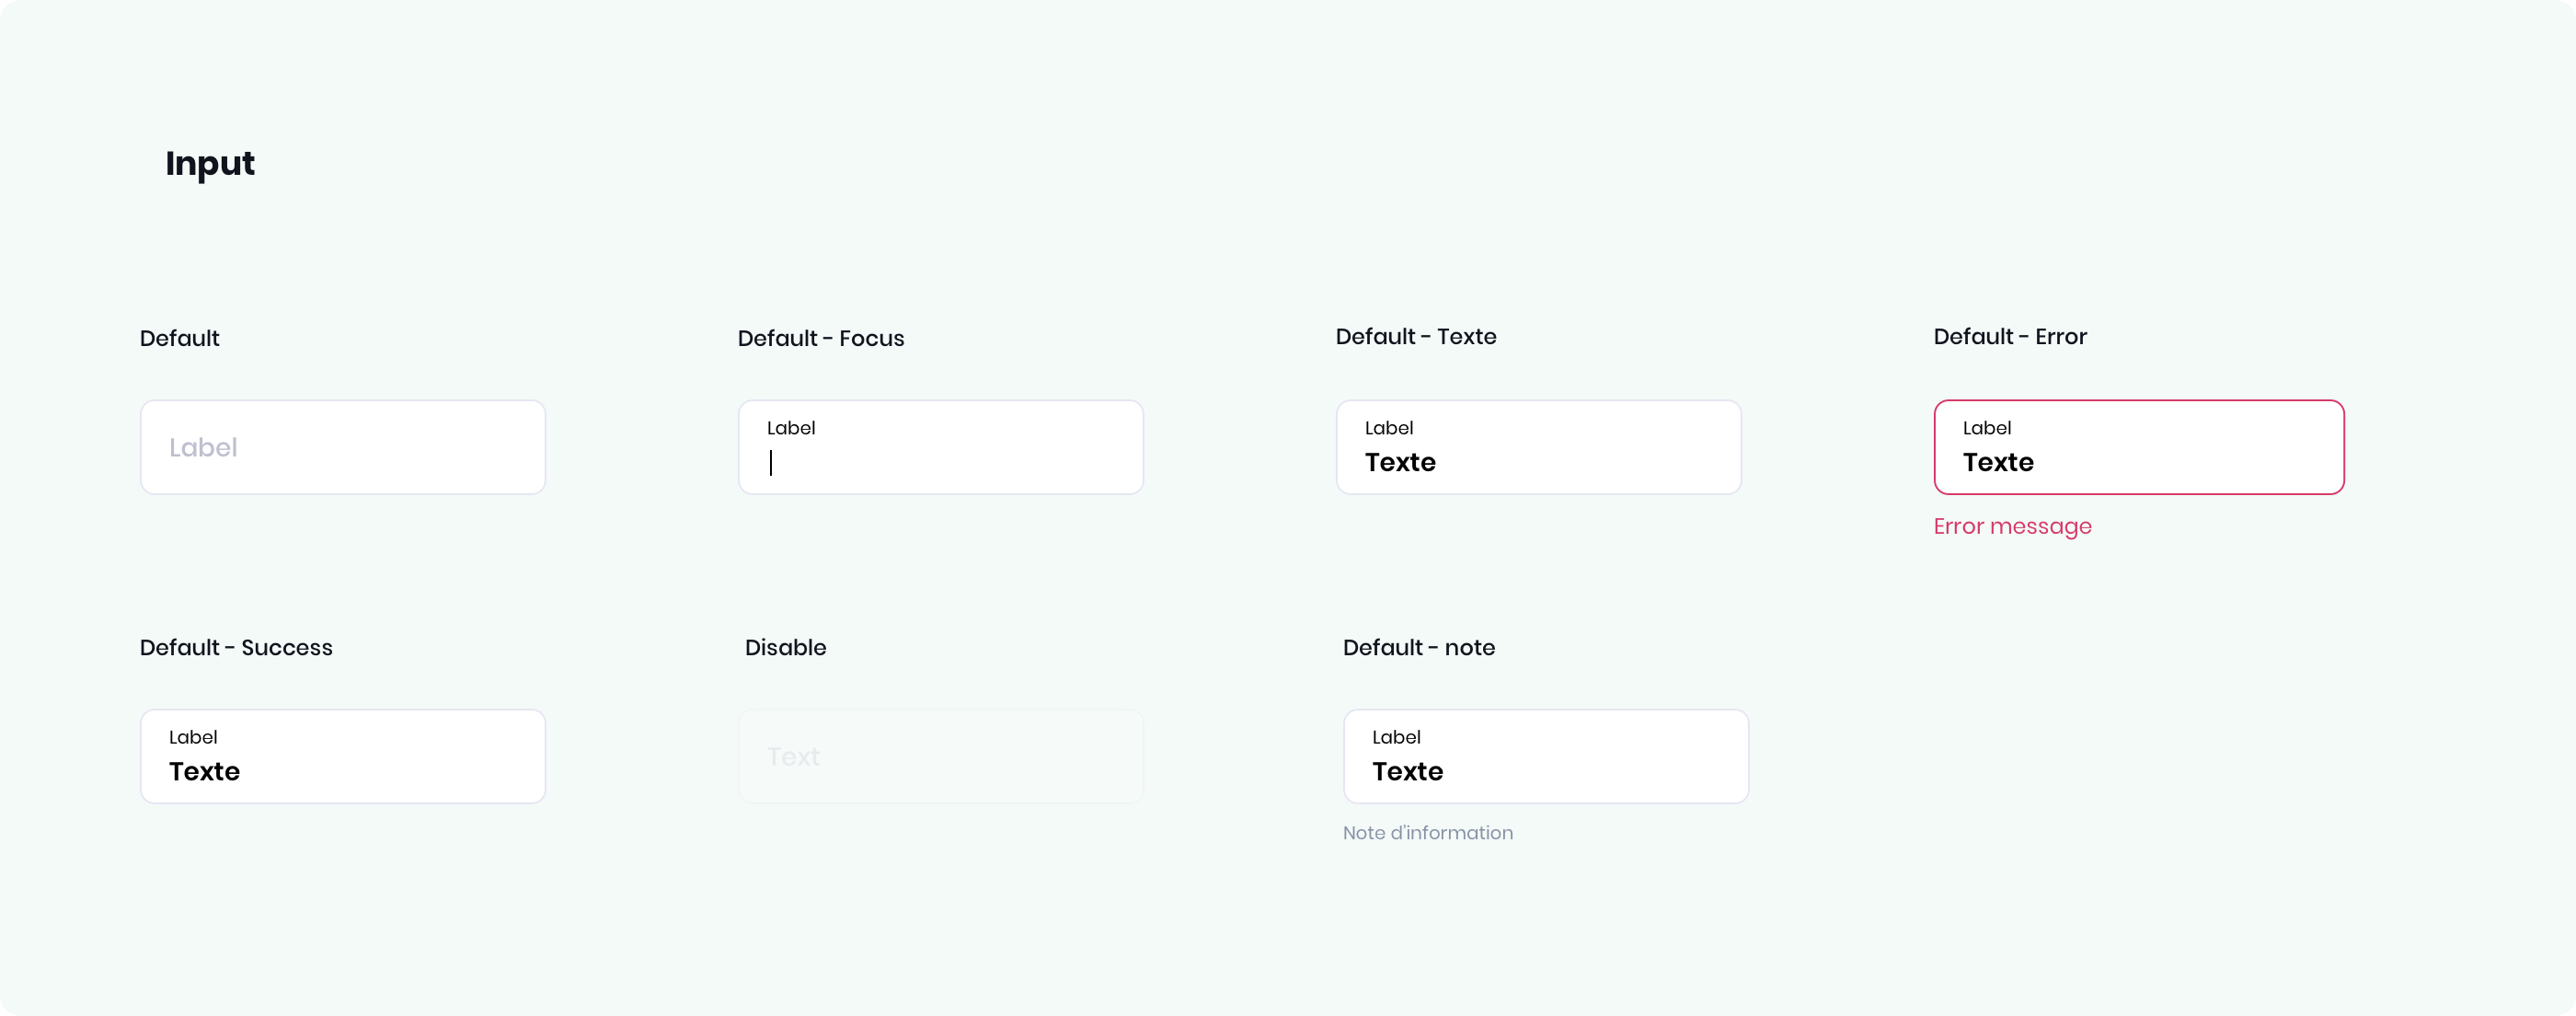
Task: Click the "Default - Error" section title
Action: [2009, 336]
